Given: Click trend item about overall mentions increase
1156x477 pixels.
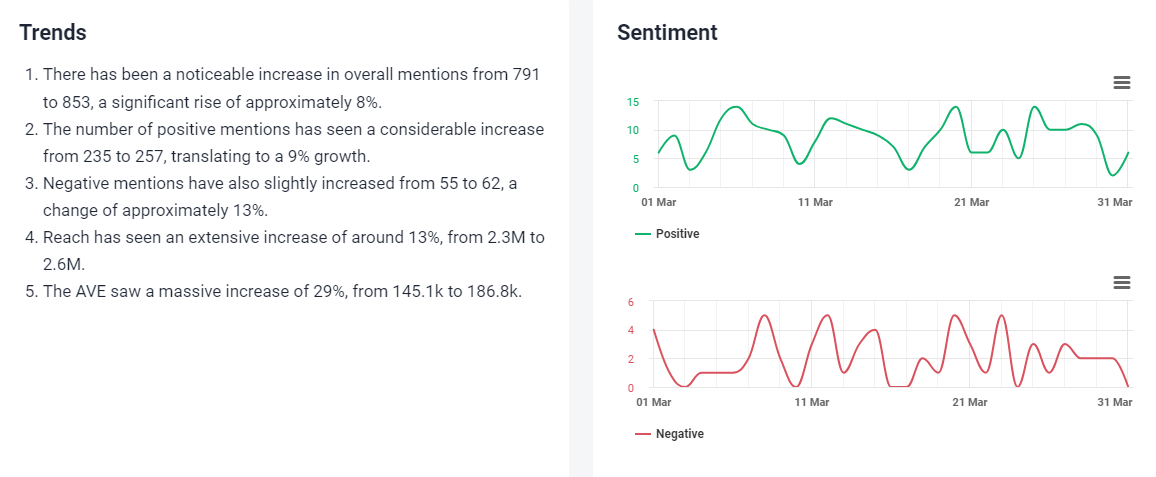Looking at the screenshot, I should click(x=283, y=88).
